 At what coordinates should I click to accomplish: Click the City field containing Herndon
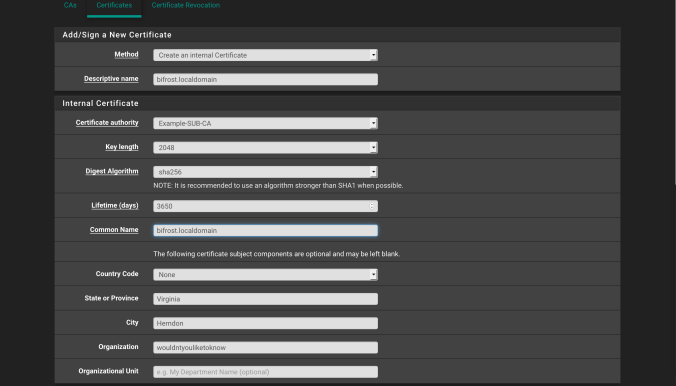[x=266, y=323]
